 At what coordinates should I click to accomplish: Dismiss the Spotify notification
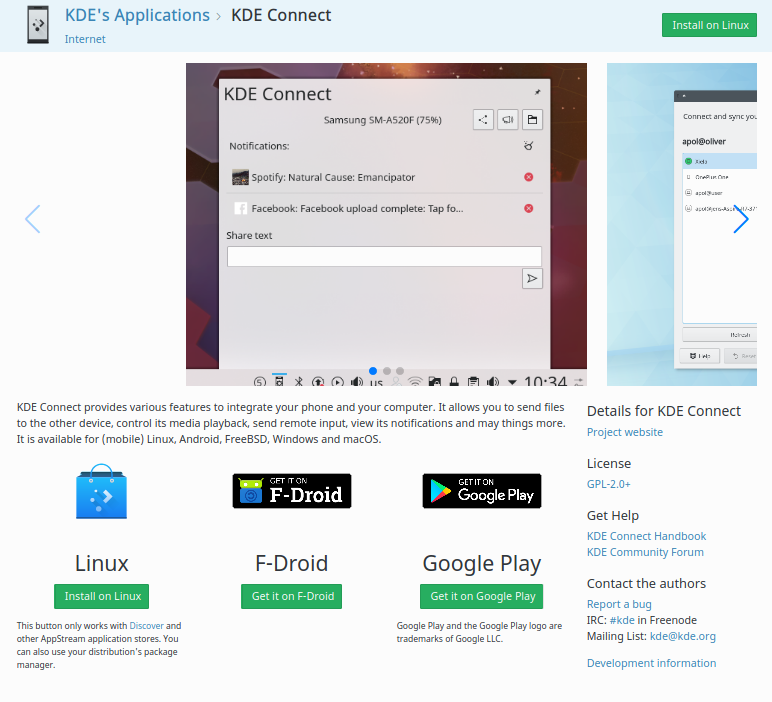[529, 177]
